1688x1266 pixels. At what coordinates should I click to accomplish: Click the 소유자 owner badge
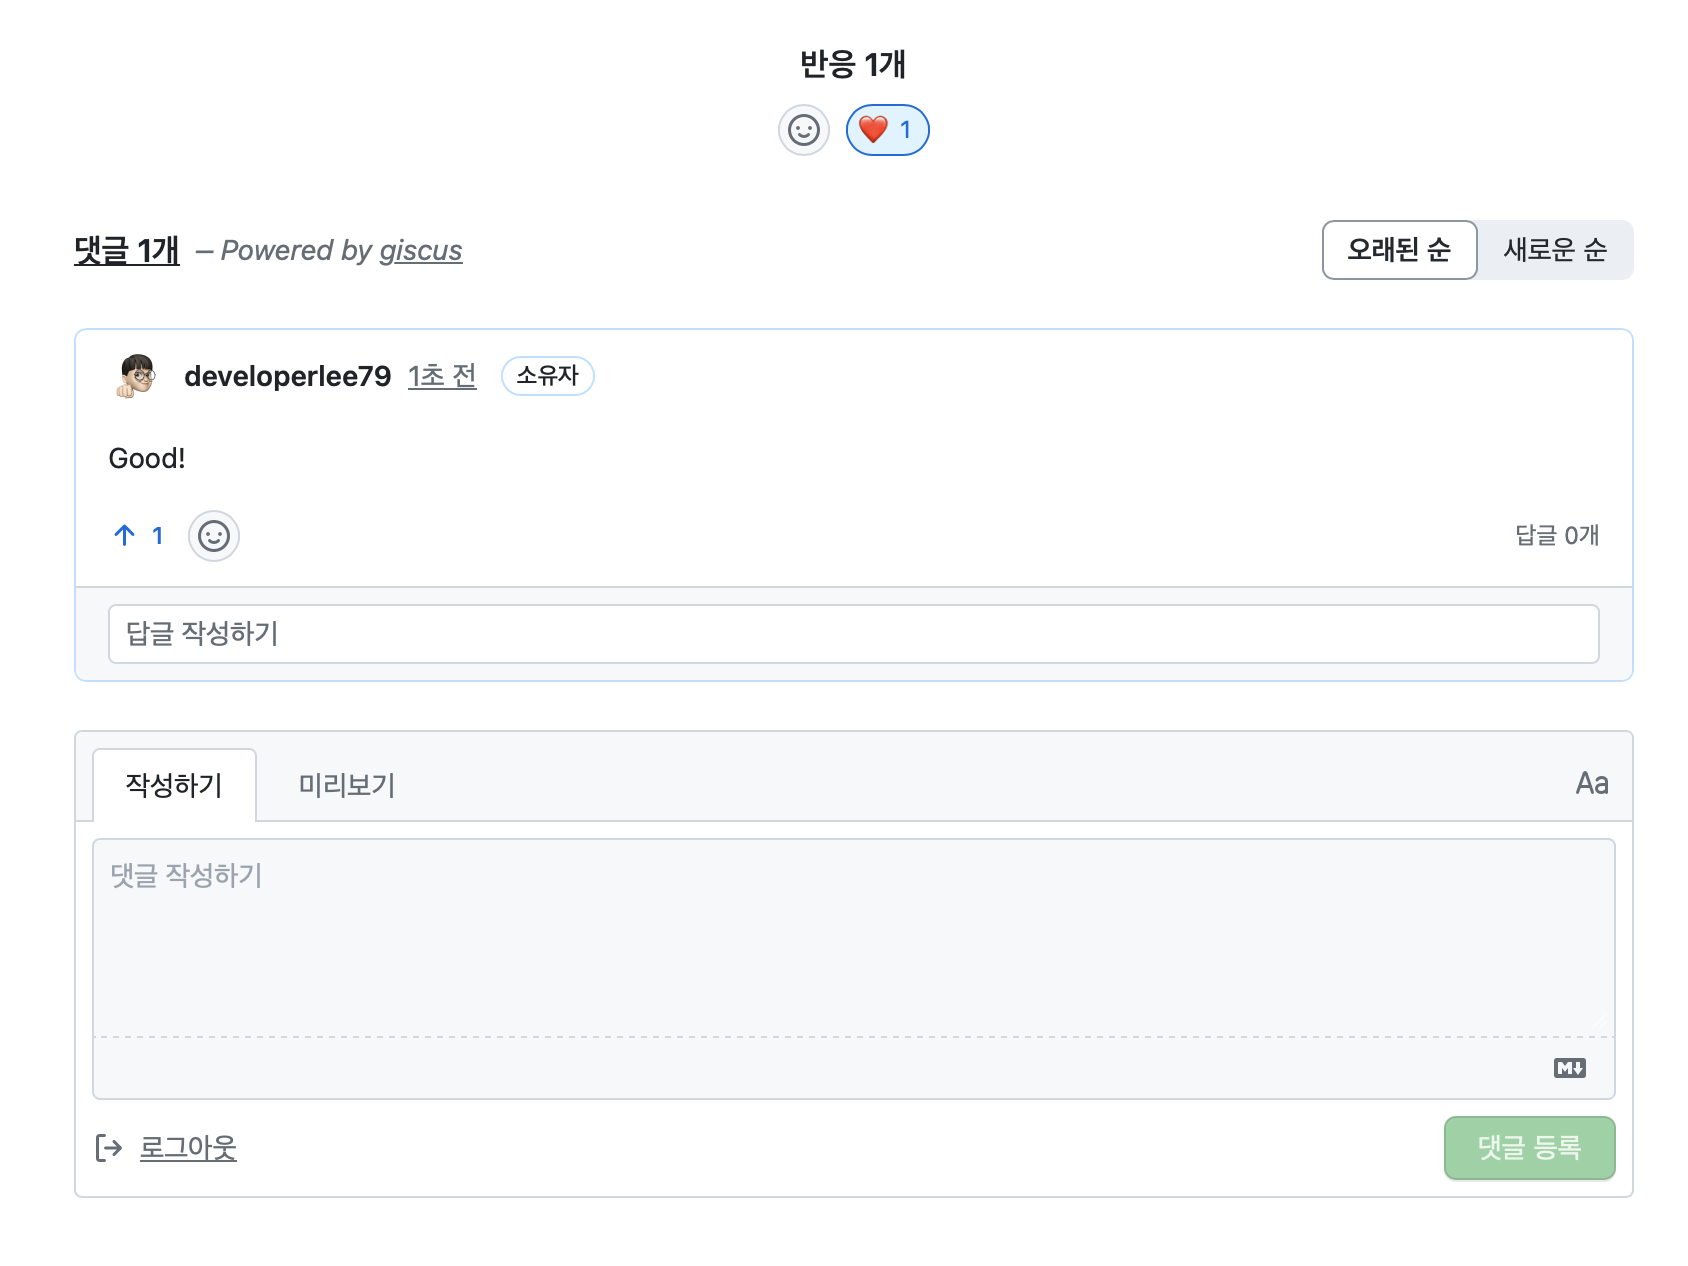547,376
